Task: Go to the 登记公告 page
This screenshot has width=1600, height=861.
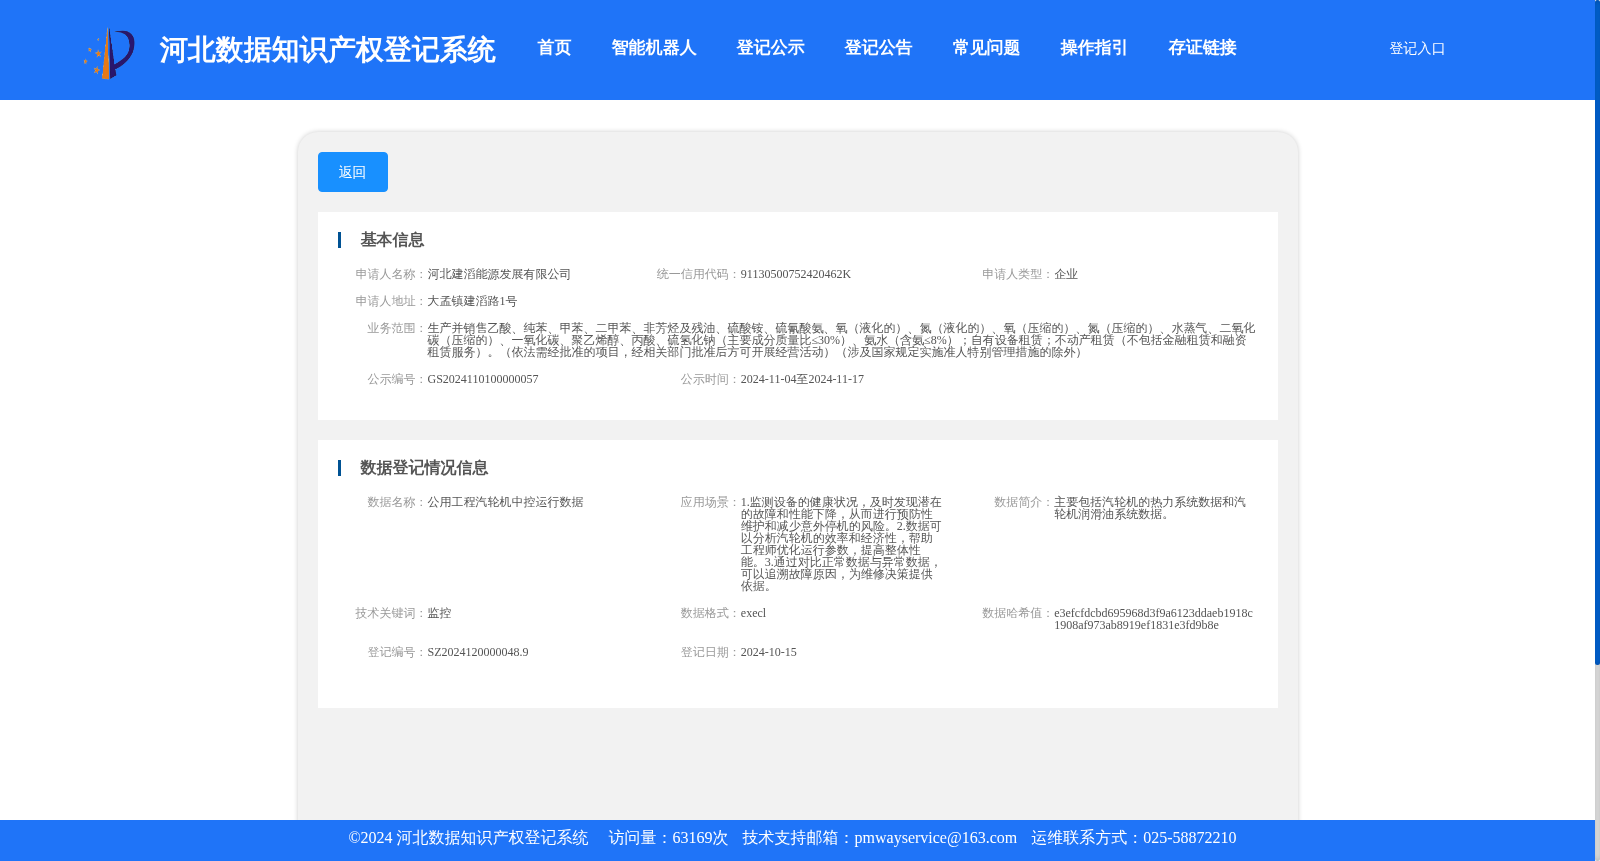Action: click(878, 48)
